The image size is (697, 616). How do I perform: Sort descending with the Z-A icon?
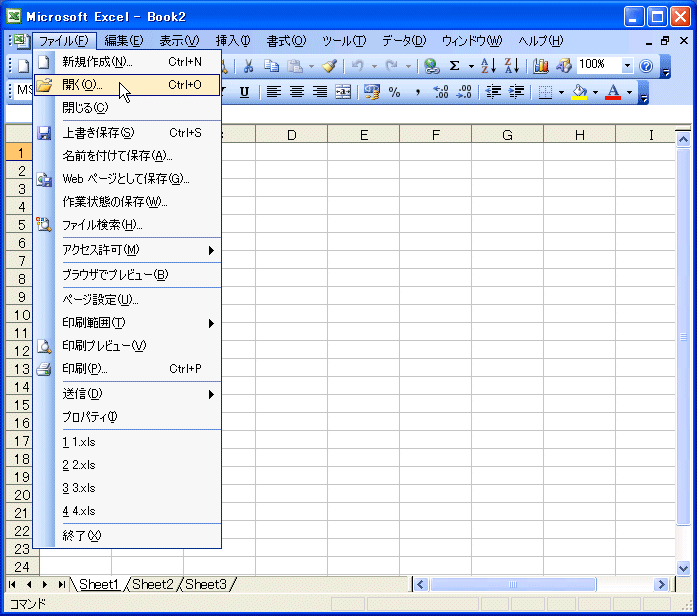click(x=512, y=66)
